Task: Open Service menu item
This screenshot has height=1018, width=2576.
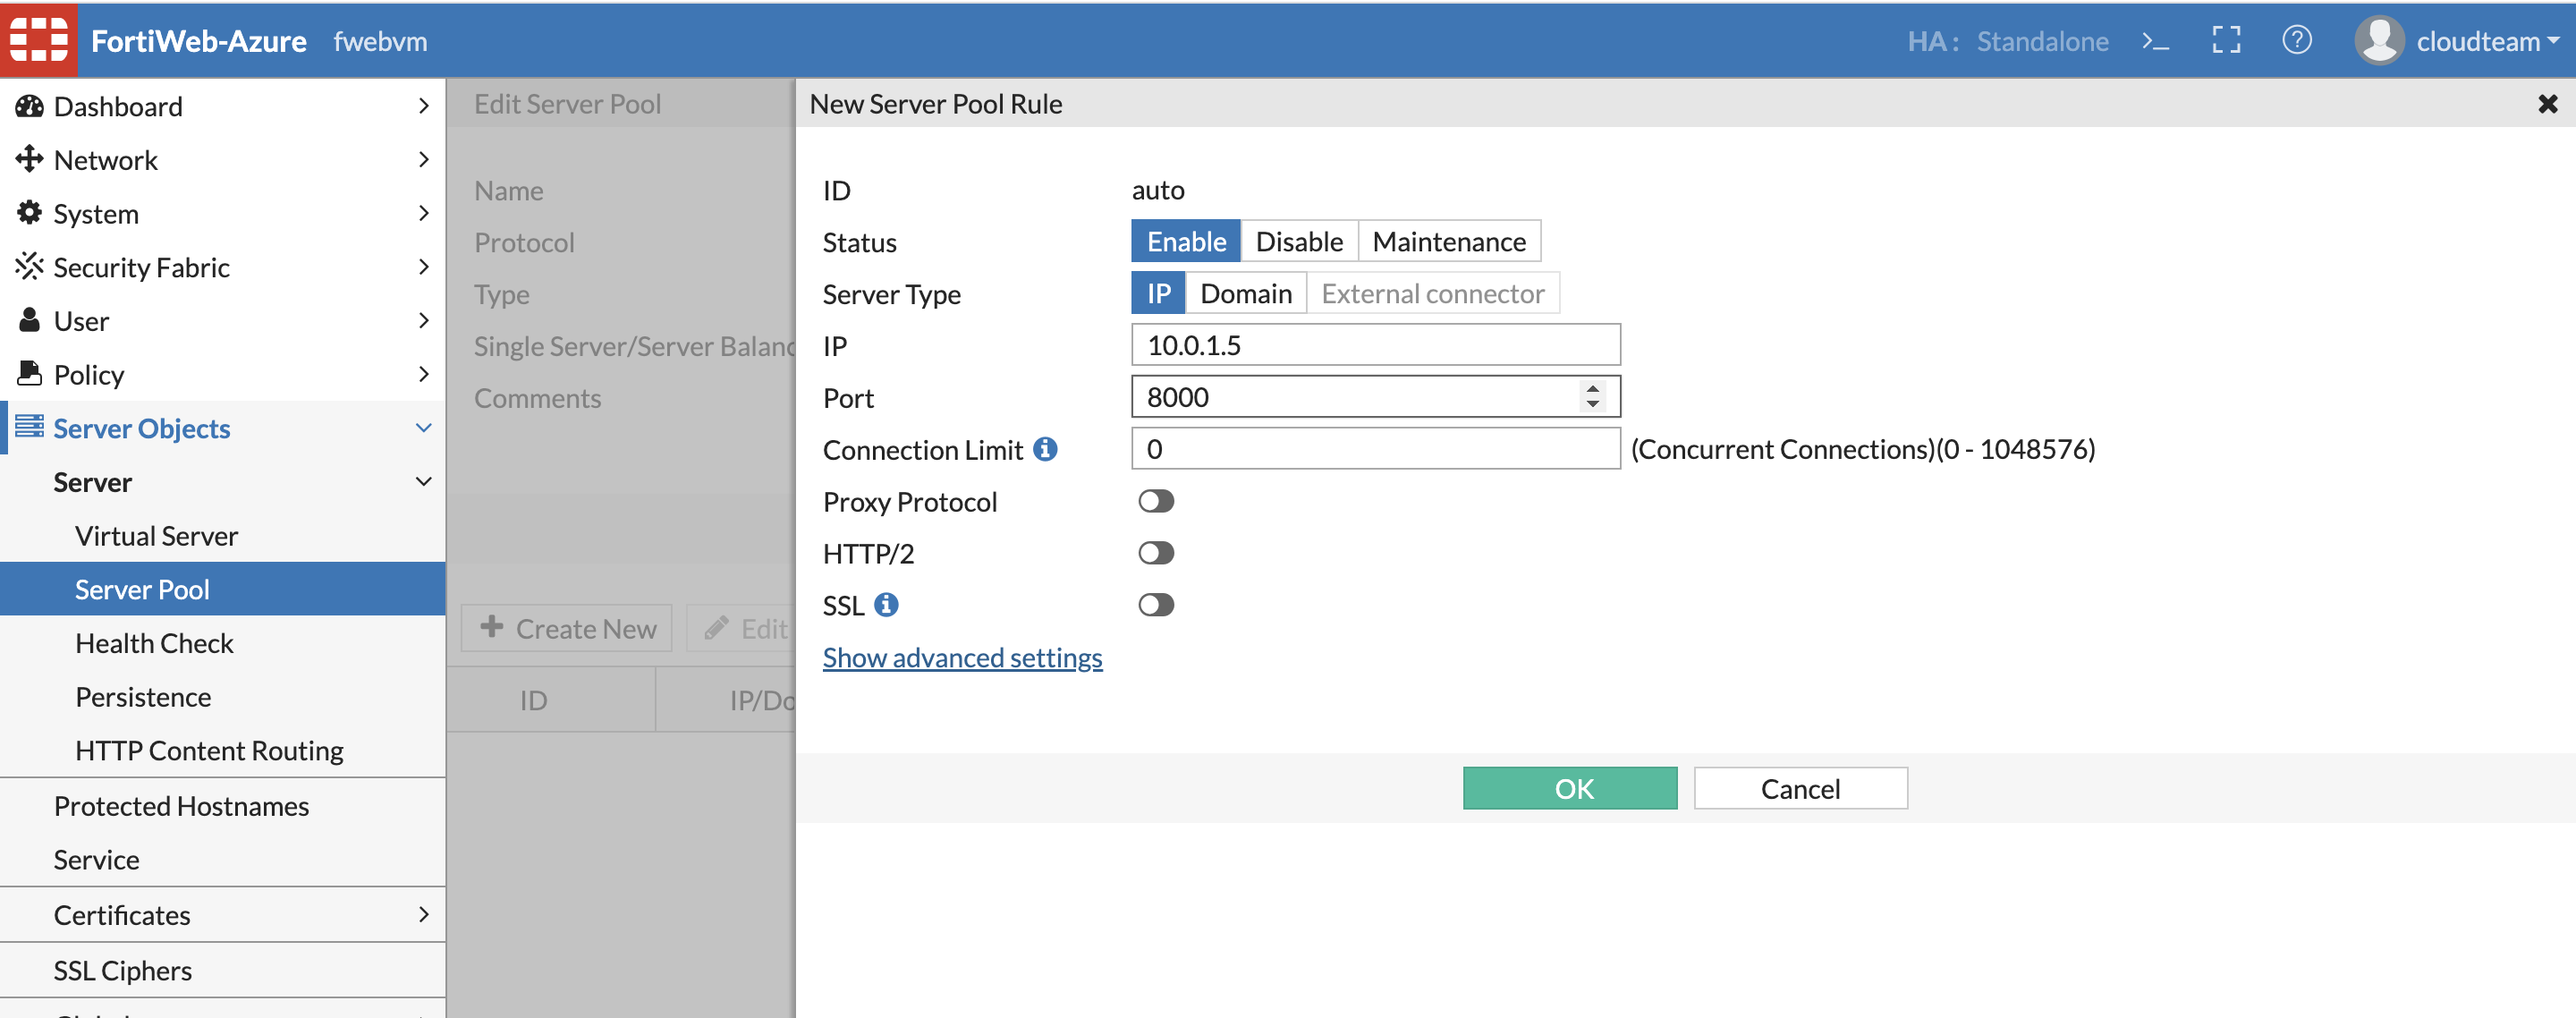Action: coord(222,859)
